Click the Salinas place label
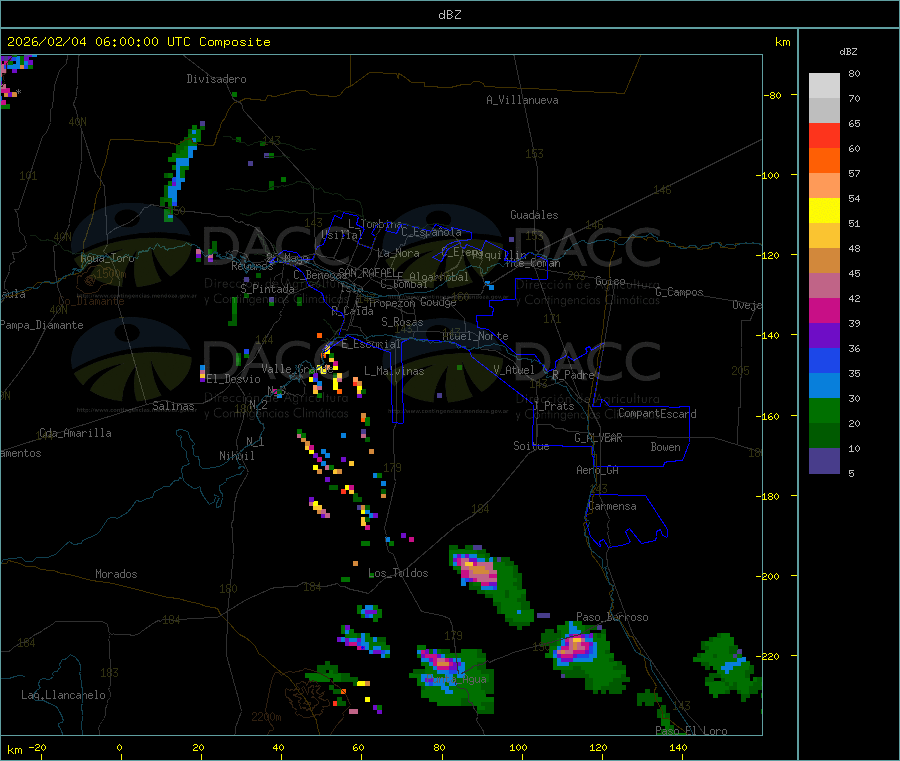 173,406
